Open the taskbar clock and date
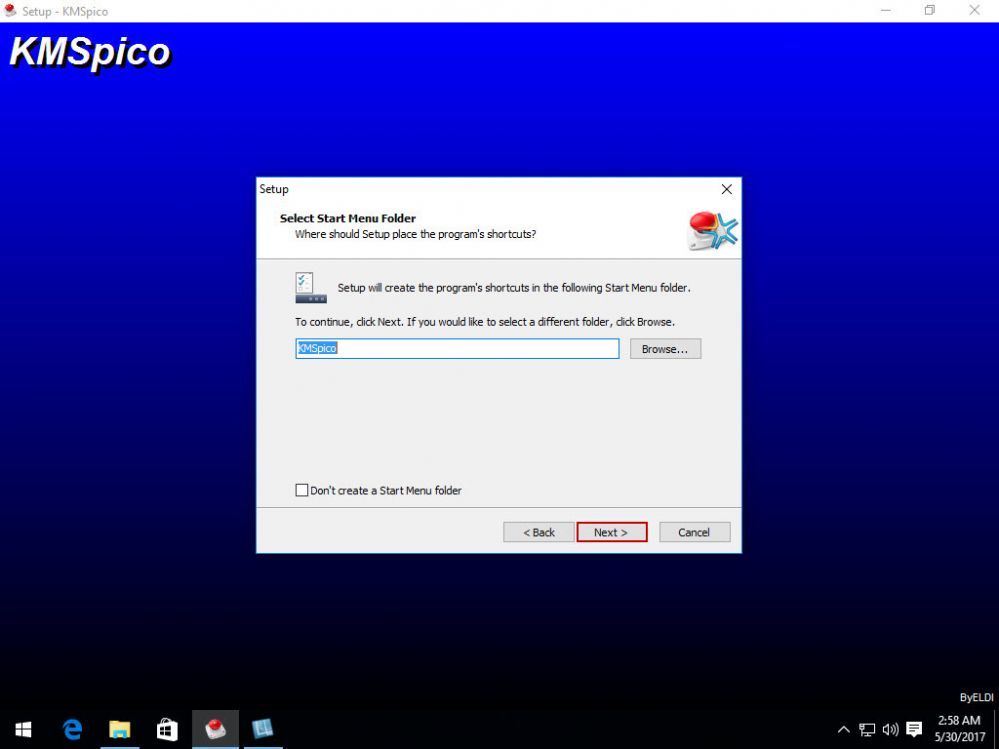999x749 pixels. click(x=959, y=729)
